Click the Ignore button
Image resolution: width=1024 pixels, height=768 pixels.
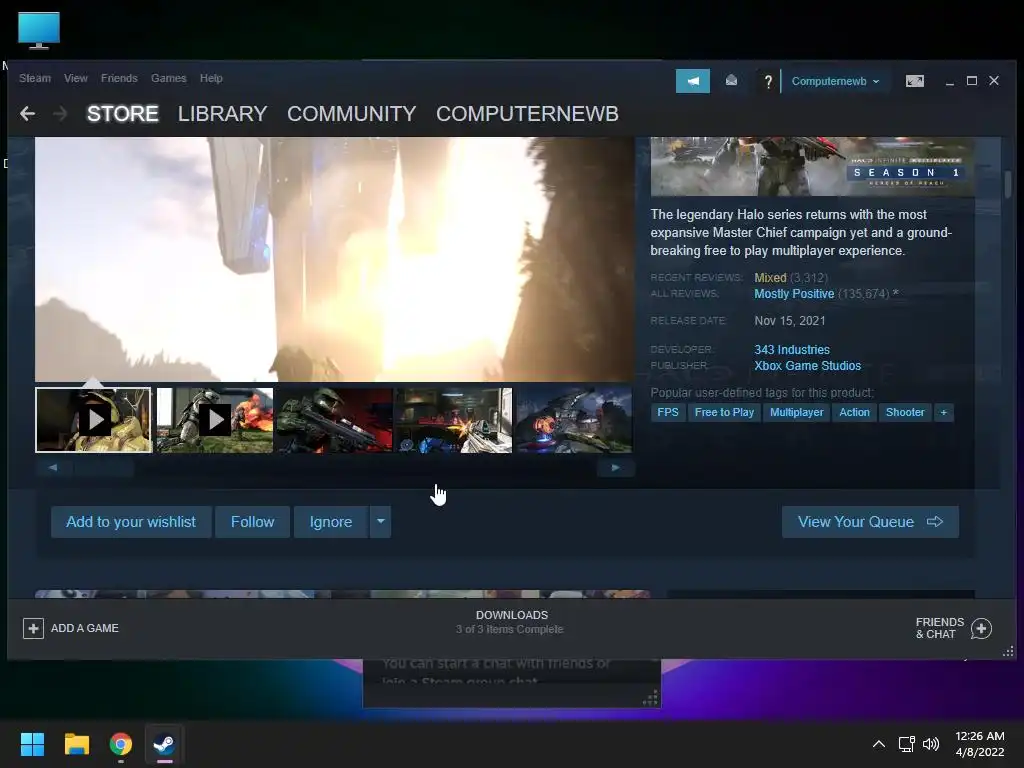pyautogui.click(x=330, y=521)
